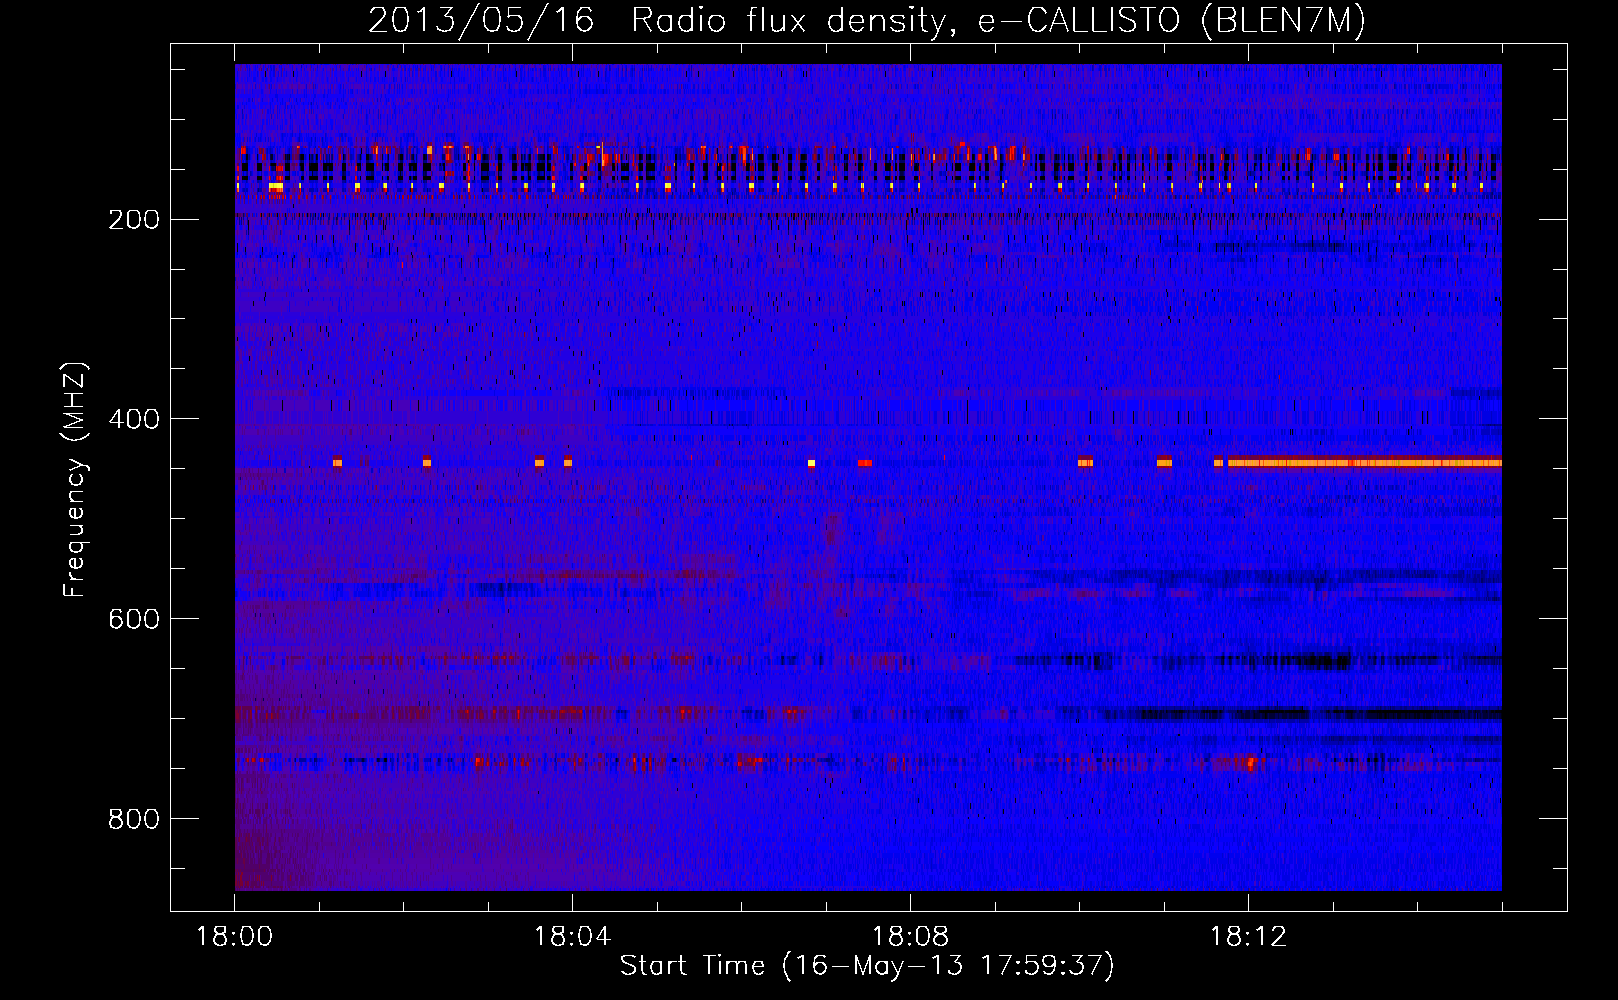Click the '18:08' time tick label

pyautogui.click(x=910, y=937)
